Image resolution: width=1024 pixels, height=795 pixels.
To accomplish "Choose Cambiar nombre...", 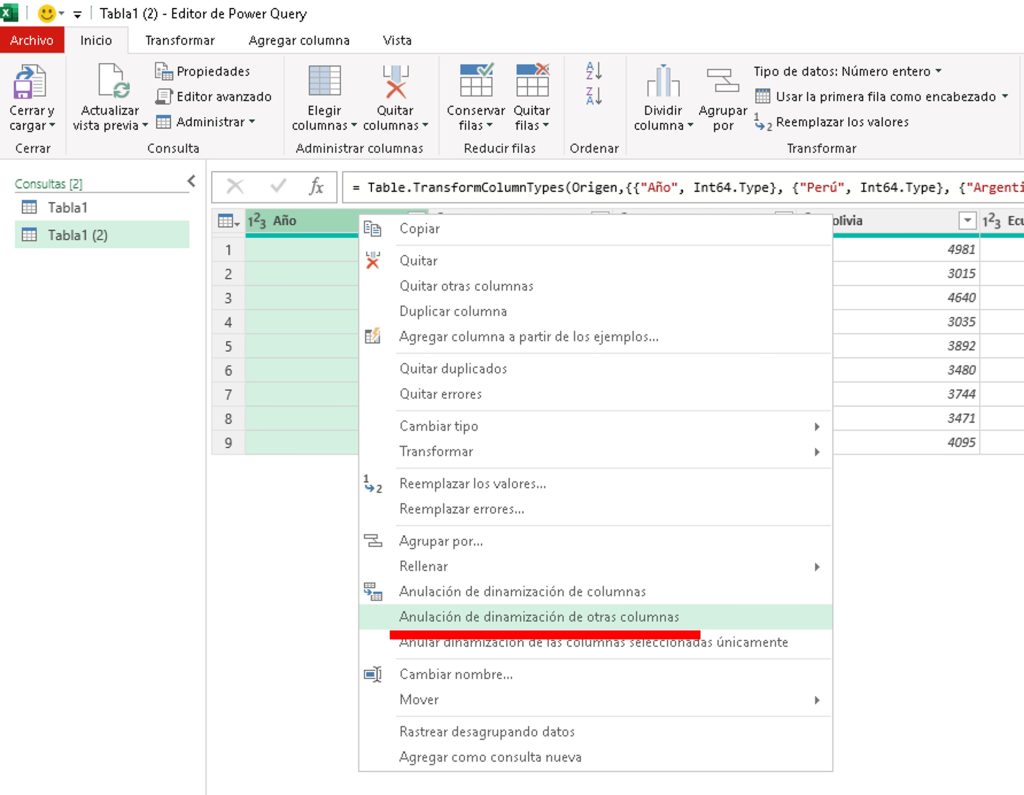I will point(596,674).
